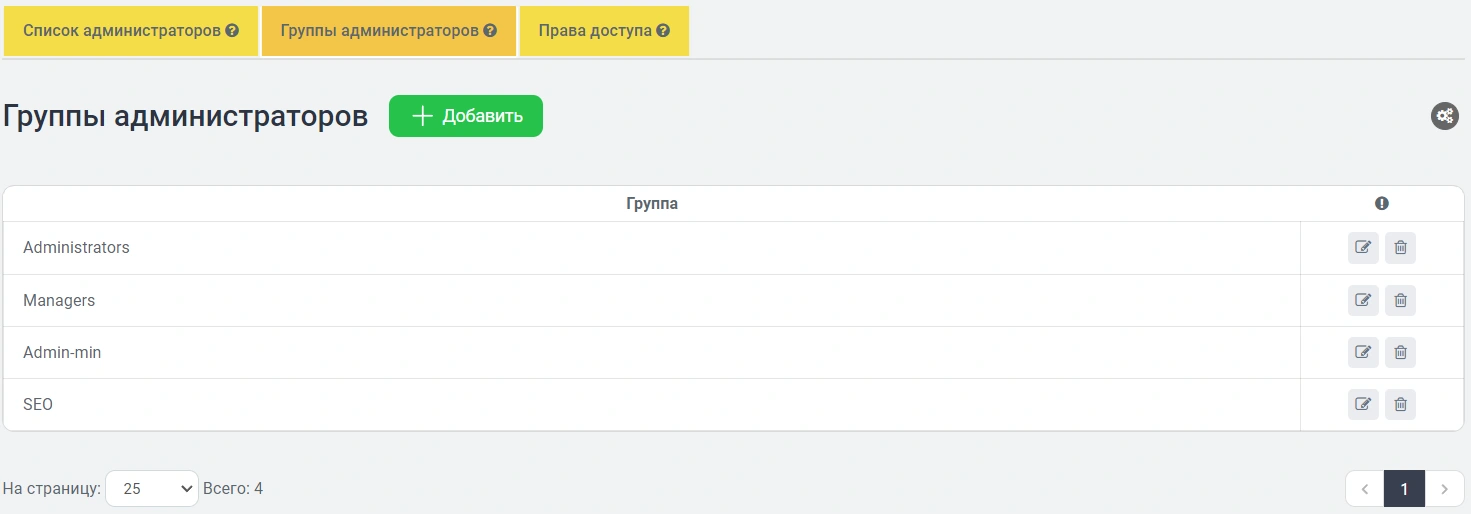Open the Права доступа tab

(x=595, y=31)
